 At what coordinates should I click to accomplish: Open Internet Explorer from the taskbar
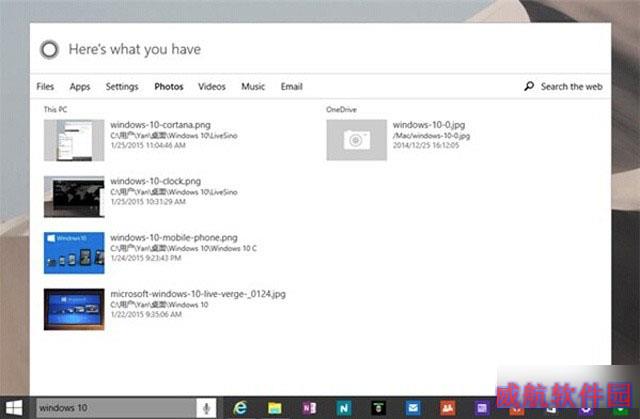(x=240, y=408)
